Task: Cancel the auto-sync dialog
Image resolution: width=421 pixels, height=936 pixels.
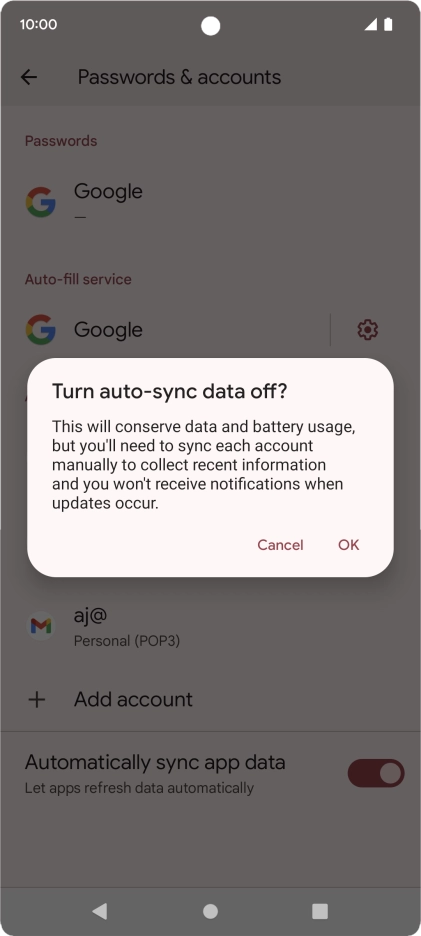Action: 280,545
